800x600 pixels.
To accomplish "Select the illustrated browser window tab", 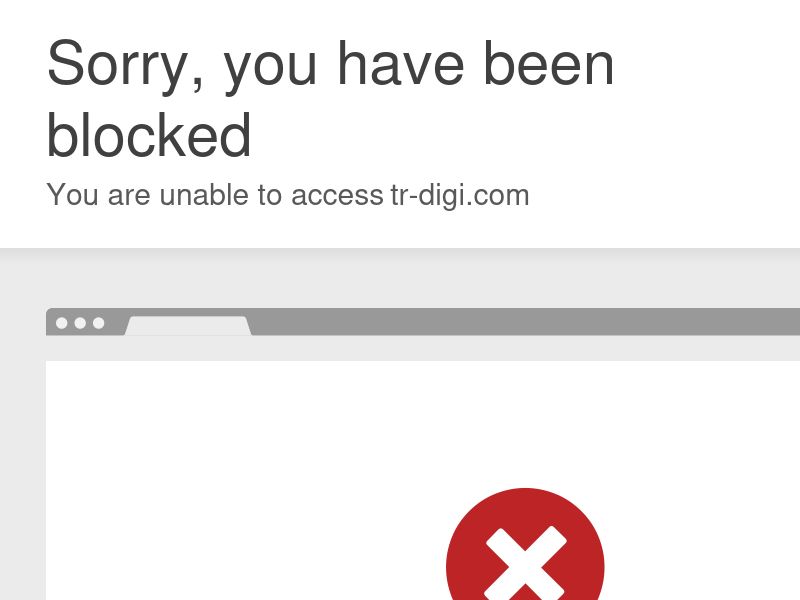I will [188, 326].
